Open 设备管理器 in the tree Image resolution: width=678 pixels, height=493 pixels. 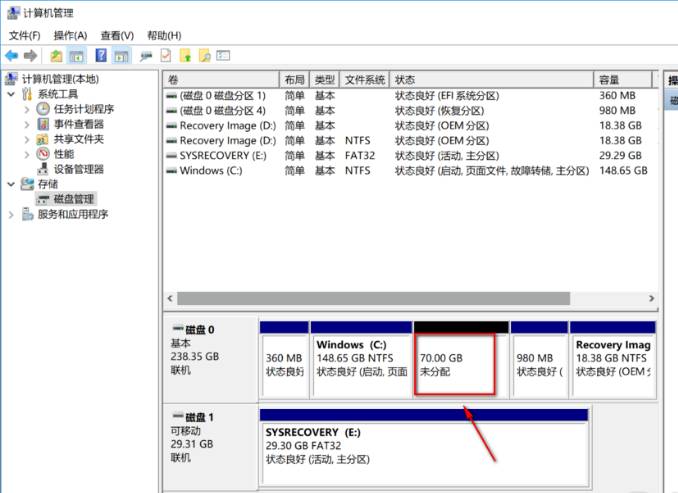click(78, 169)
